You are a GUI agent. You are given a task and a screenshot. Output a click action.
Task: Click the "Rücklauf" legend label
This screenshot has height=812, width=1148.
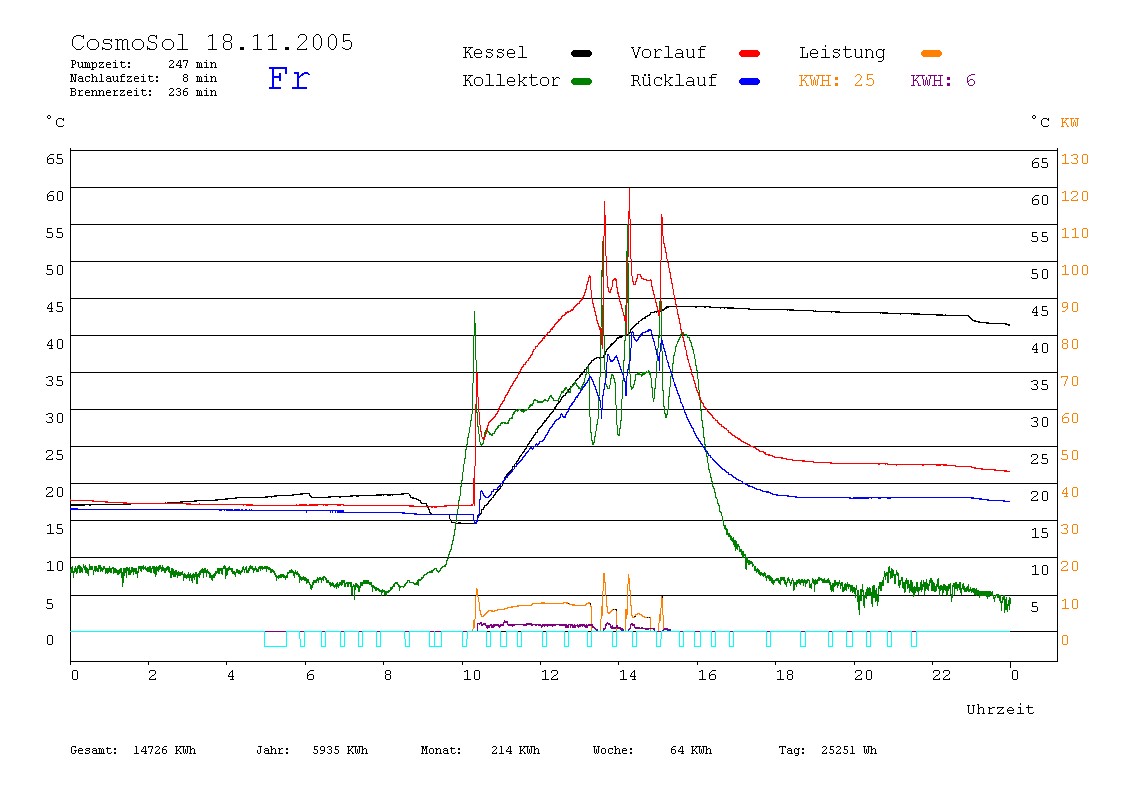674,81
